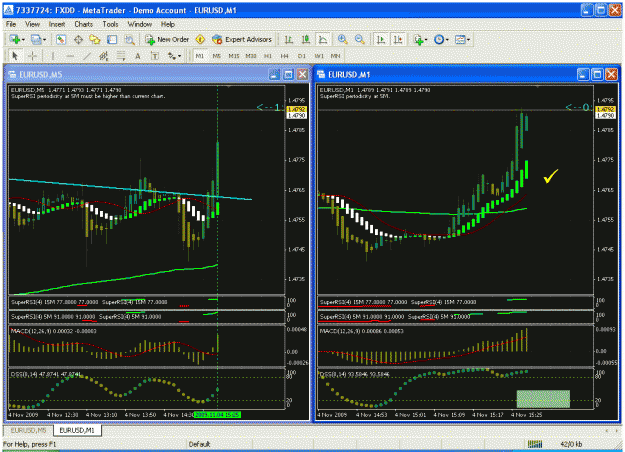Switch to bar chart display
This screenshot has height=452, width=625.
[289, 39]
